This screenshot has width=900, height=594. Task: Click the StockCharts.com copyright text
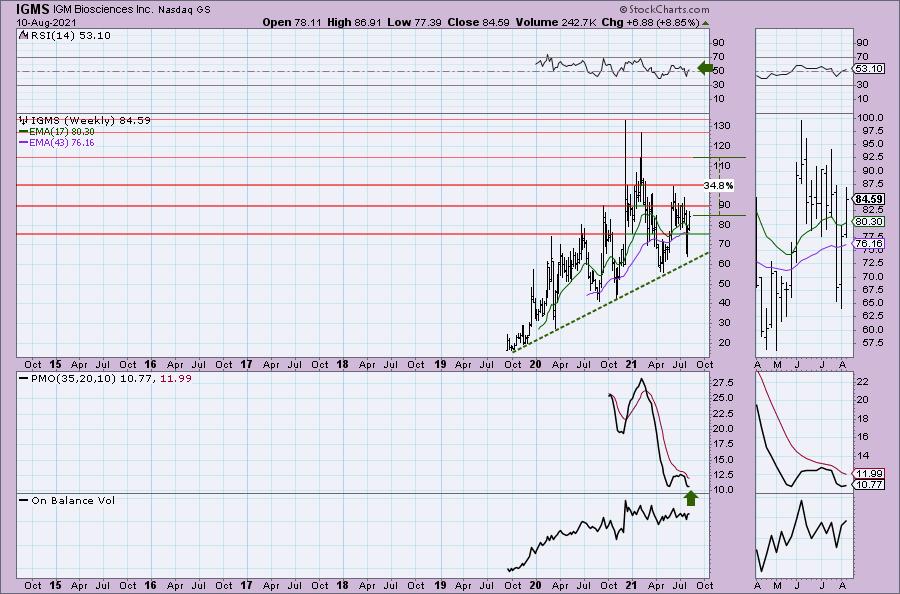coord(664,10)
